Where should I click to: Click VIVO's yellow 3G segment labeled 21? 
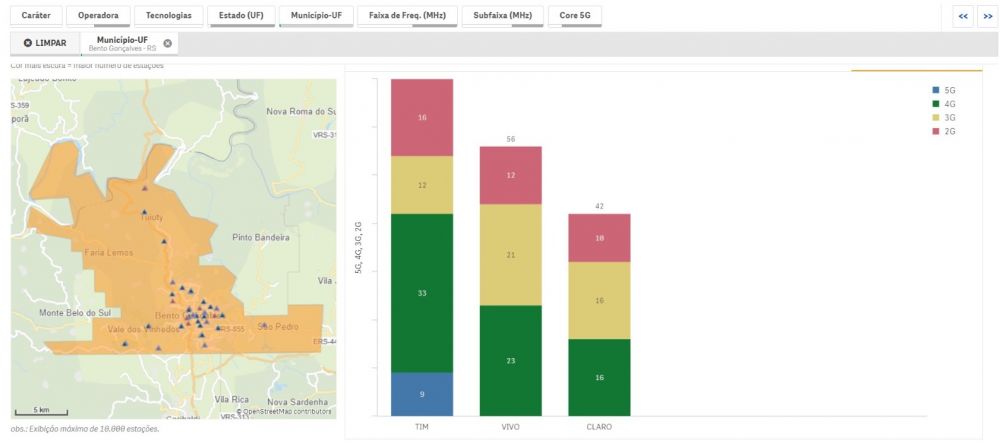511,255
